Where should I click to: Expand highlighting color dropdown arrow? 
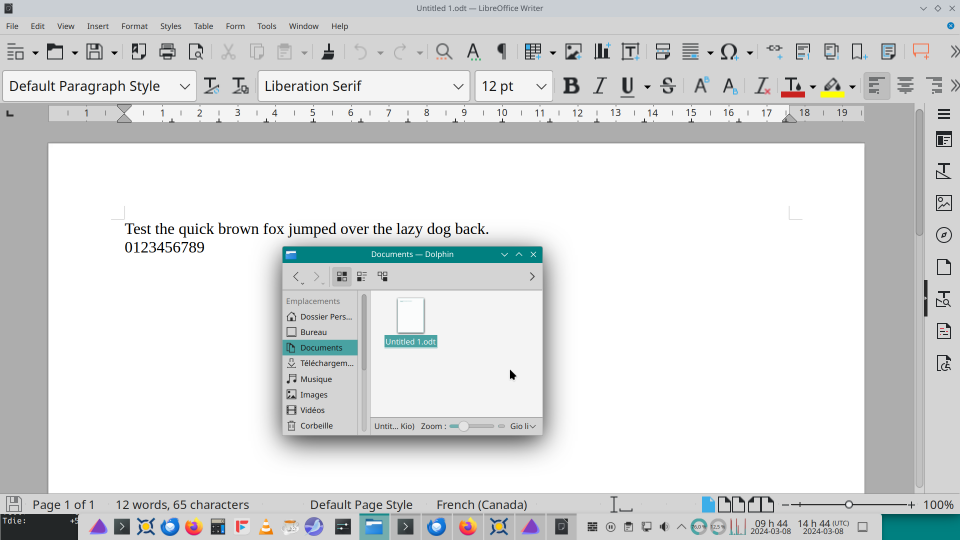852,87
